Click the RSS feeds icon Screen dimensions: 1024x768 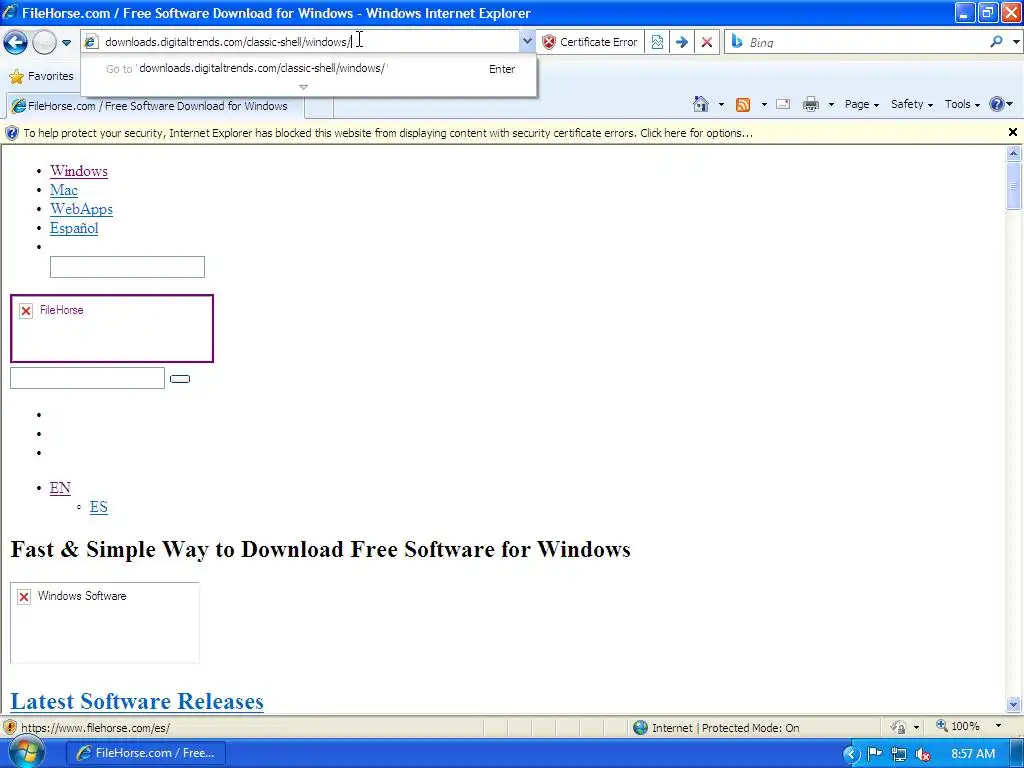[743, 104]
